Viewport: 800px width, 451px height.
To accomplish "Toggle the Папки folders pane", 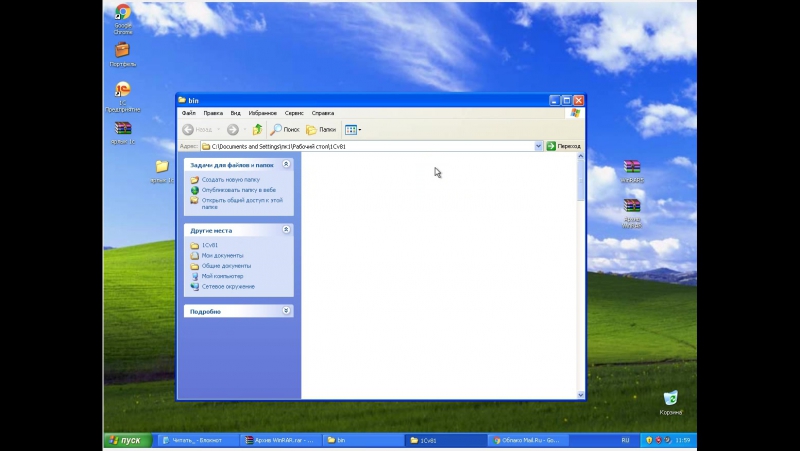I will click(320, 130).
